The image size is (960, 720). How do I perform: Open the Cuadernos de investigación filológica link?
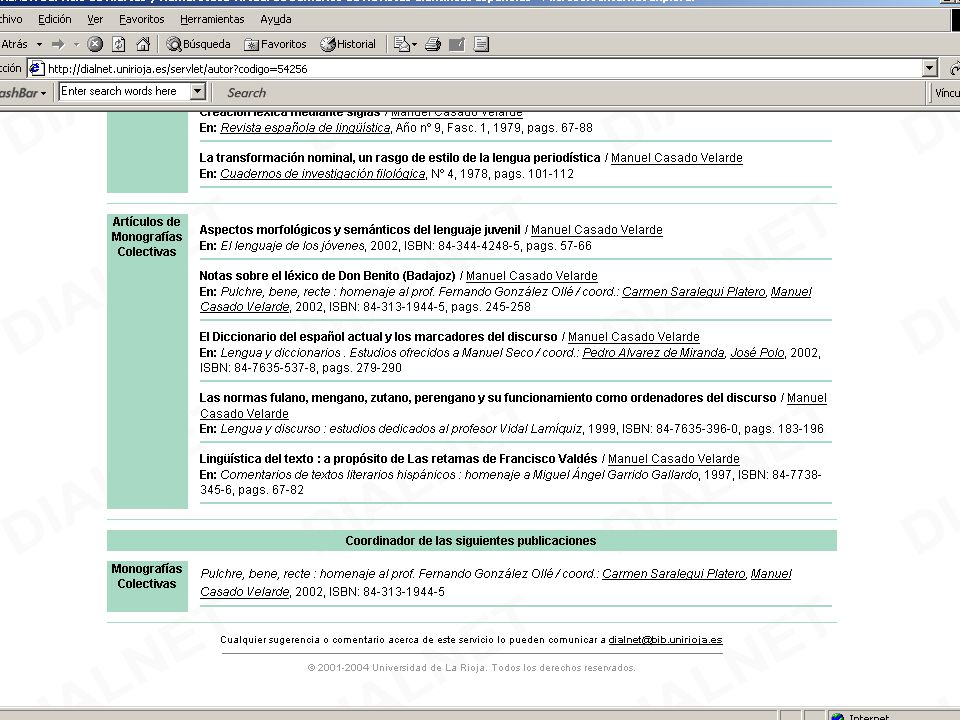pos(323,174)
